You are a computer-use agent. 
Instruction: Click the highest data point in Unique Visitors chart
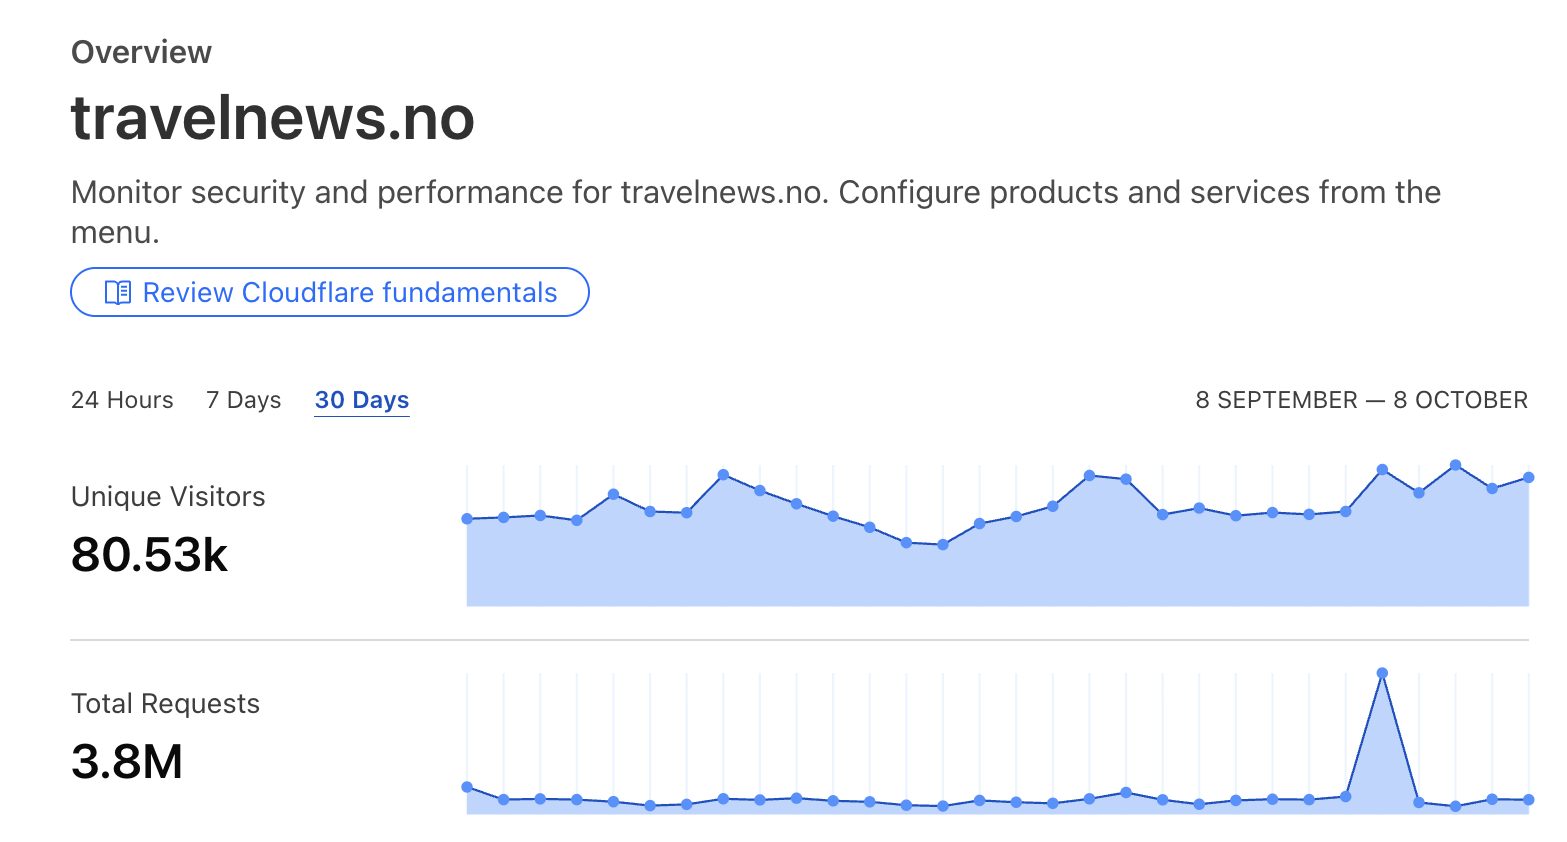click(1455, 465)
